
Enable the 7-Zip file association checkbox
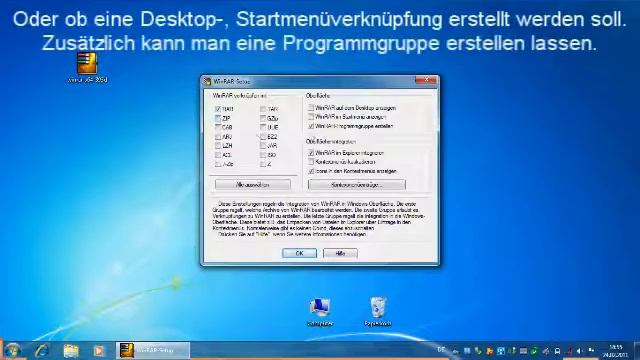click(218, 164)
